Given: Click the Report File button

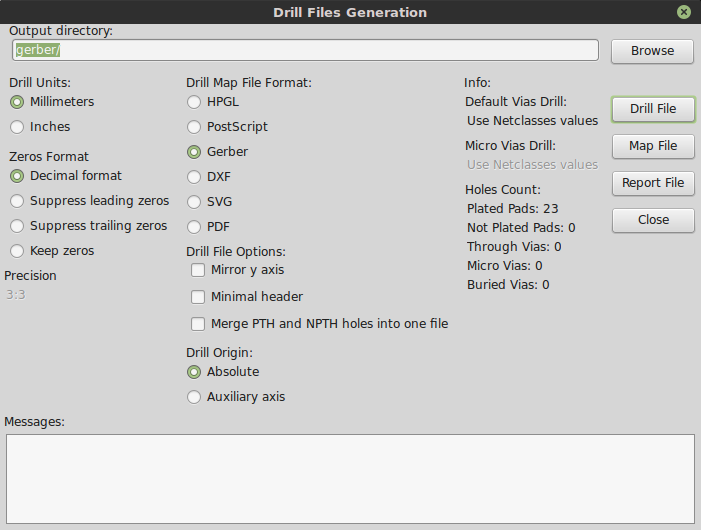Looking at the screenshot, I should 652,183.
